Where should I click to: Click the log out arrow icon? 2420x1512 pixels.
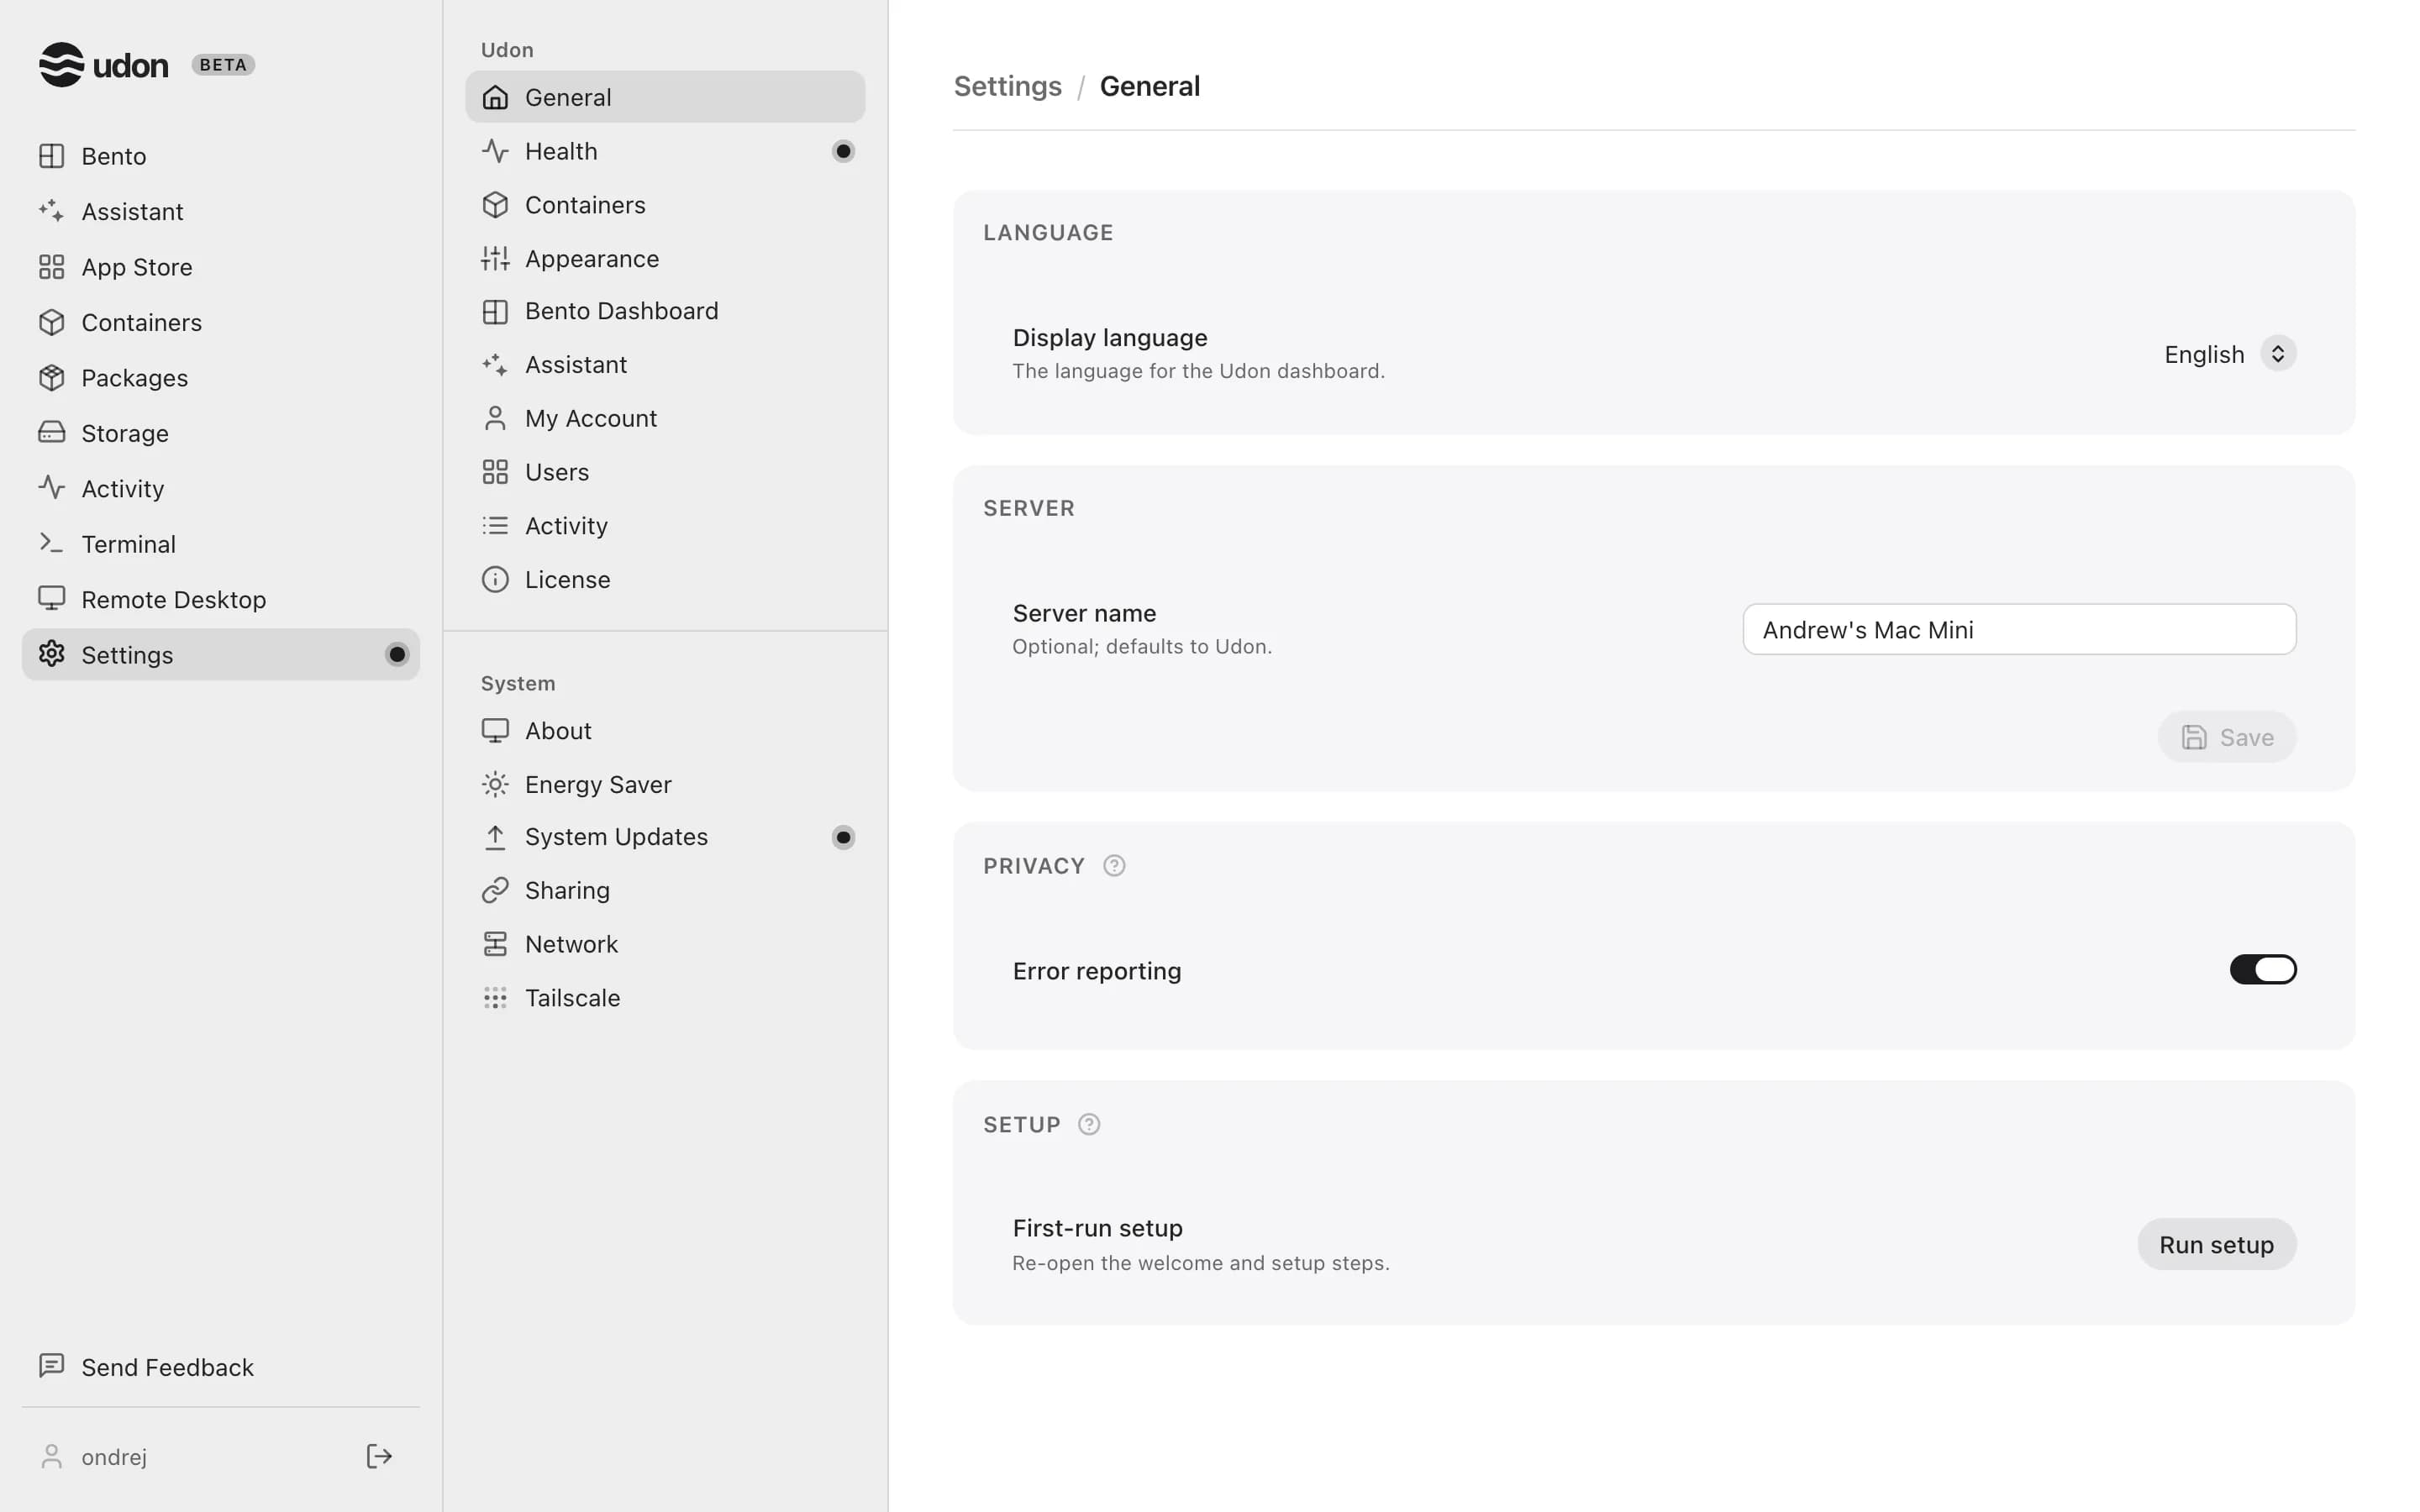point(379,1456)
